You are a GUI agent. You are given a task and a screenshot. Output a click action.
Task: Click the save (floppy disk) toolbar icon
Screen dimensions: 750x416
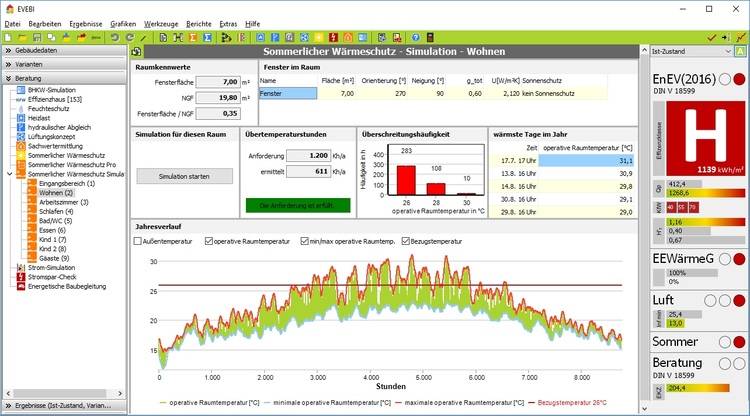coord(37,37)
